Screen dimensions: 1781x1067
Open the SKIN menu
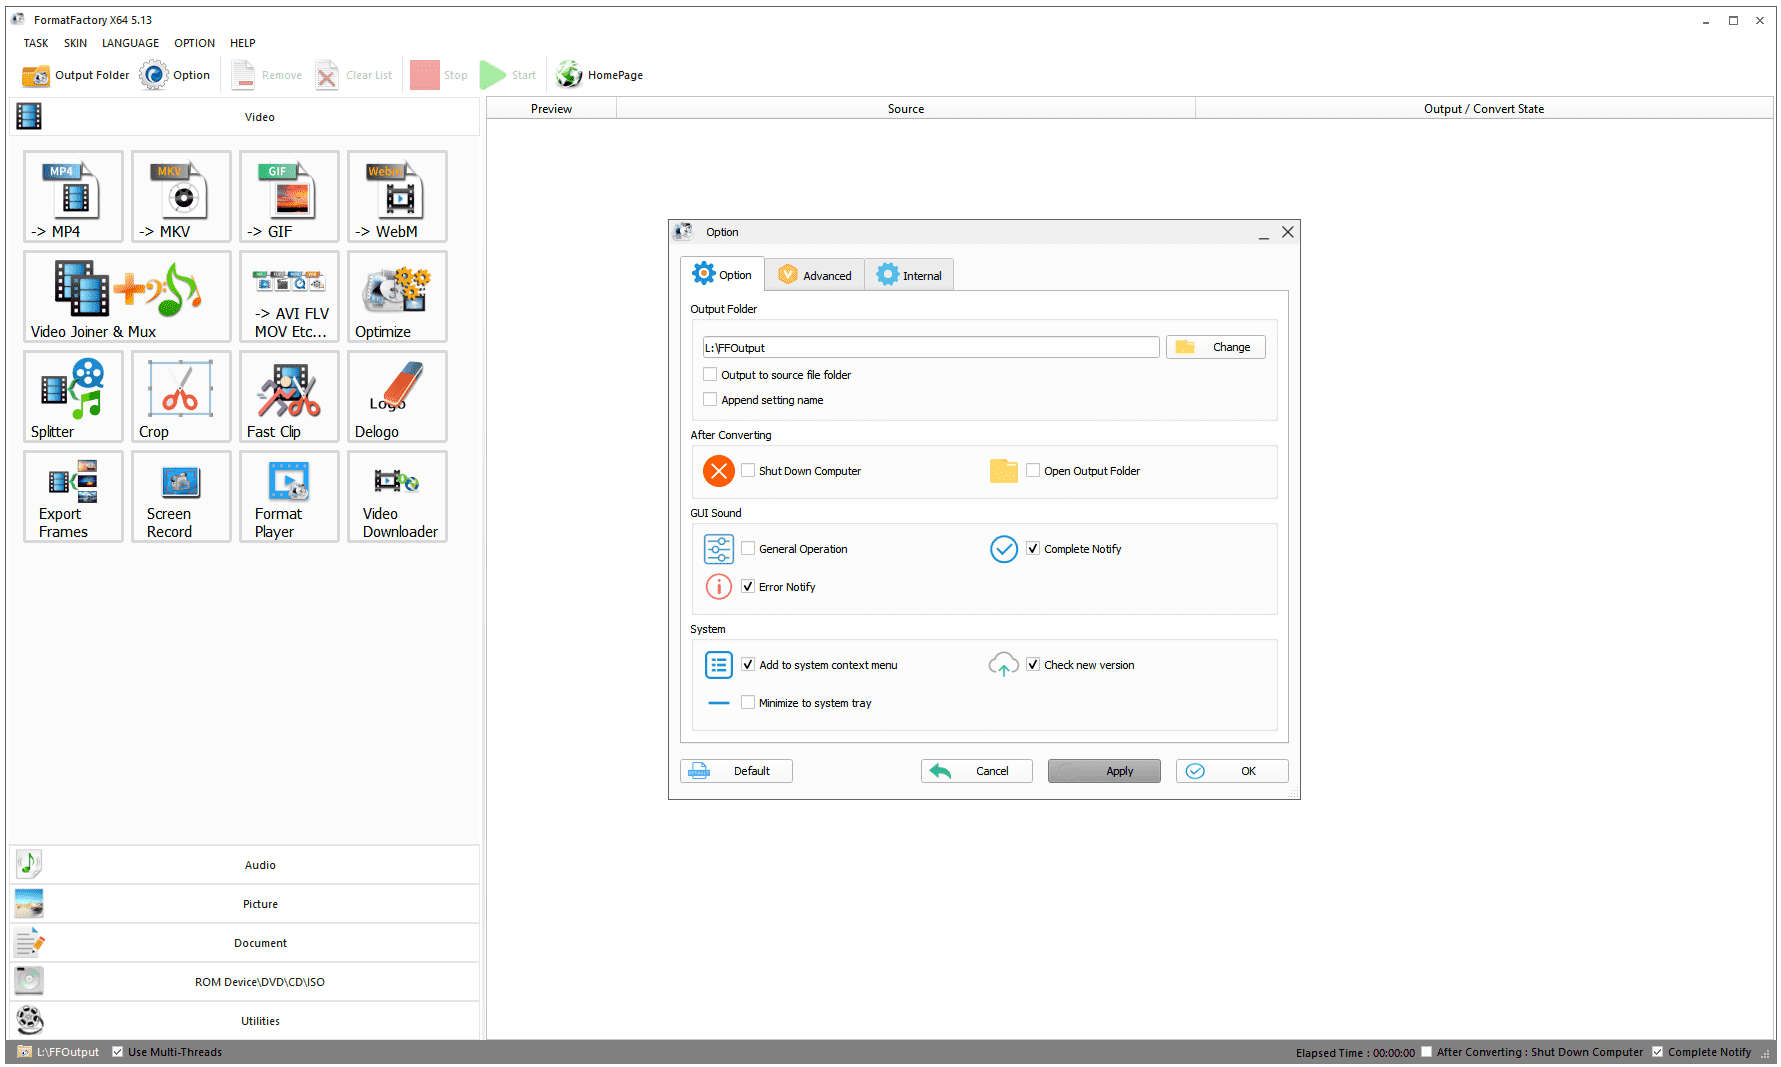(75, 43)
